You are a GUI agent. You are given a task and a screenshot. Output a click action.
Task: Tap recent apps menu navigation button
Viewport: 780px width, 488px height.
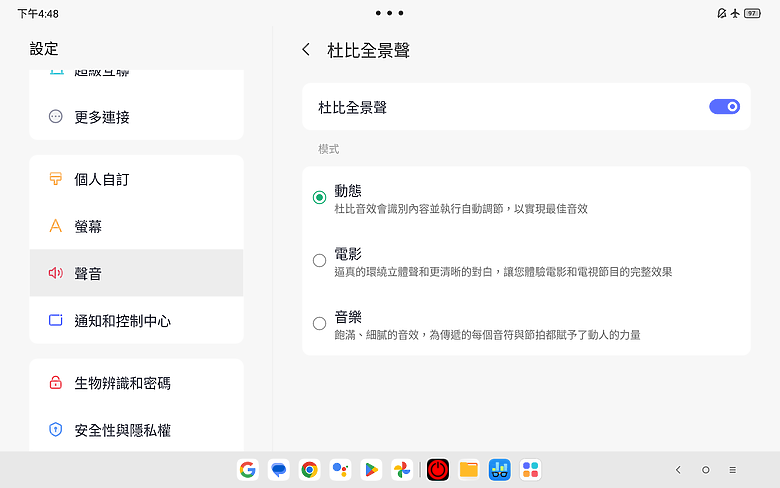click(x=733, y=470)
